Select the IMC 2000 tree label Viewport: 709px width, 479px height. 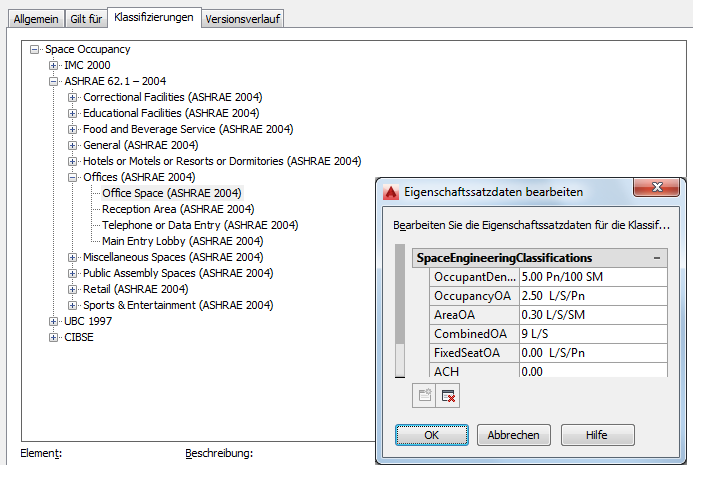pos(87,65)
